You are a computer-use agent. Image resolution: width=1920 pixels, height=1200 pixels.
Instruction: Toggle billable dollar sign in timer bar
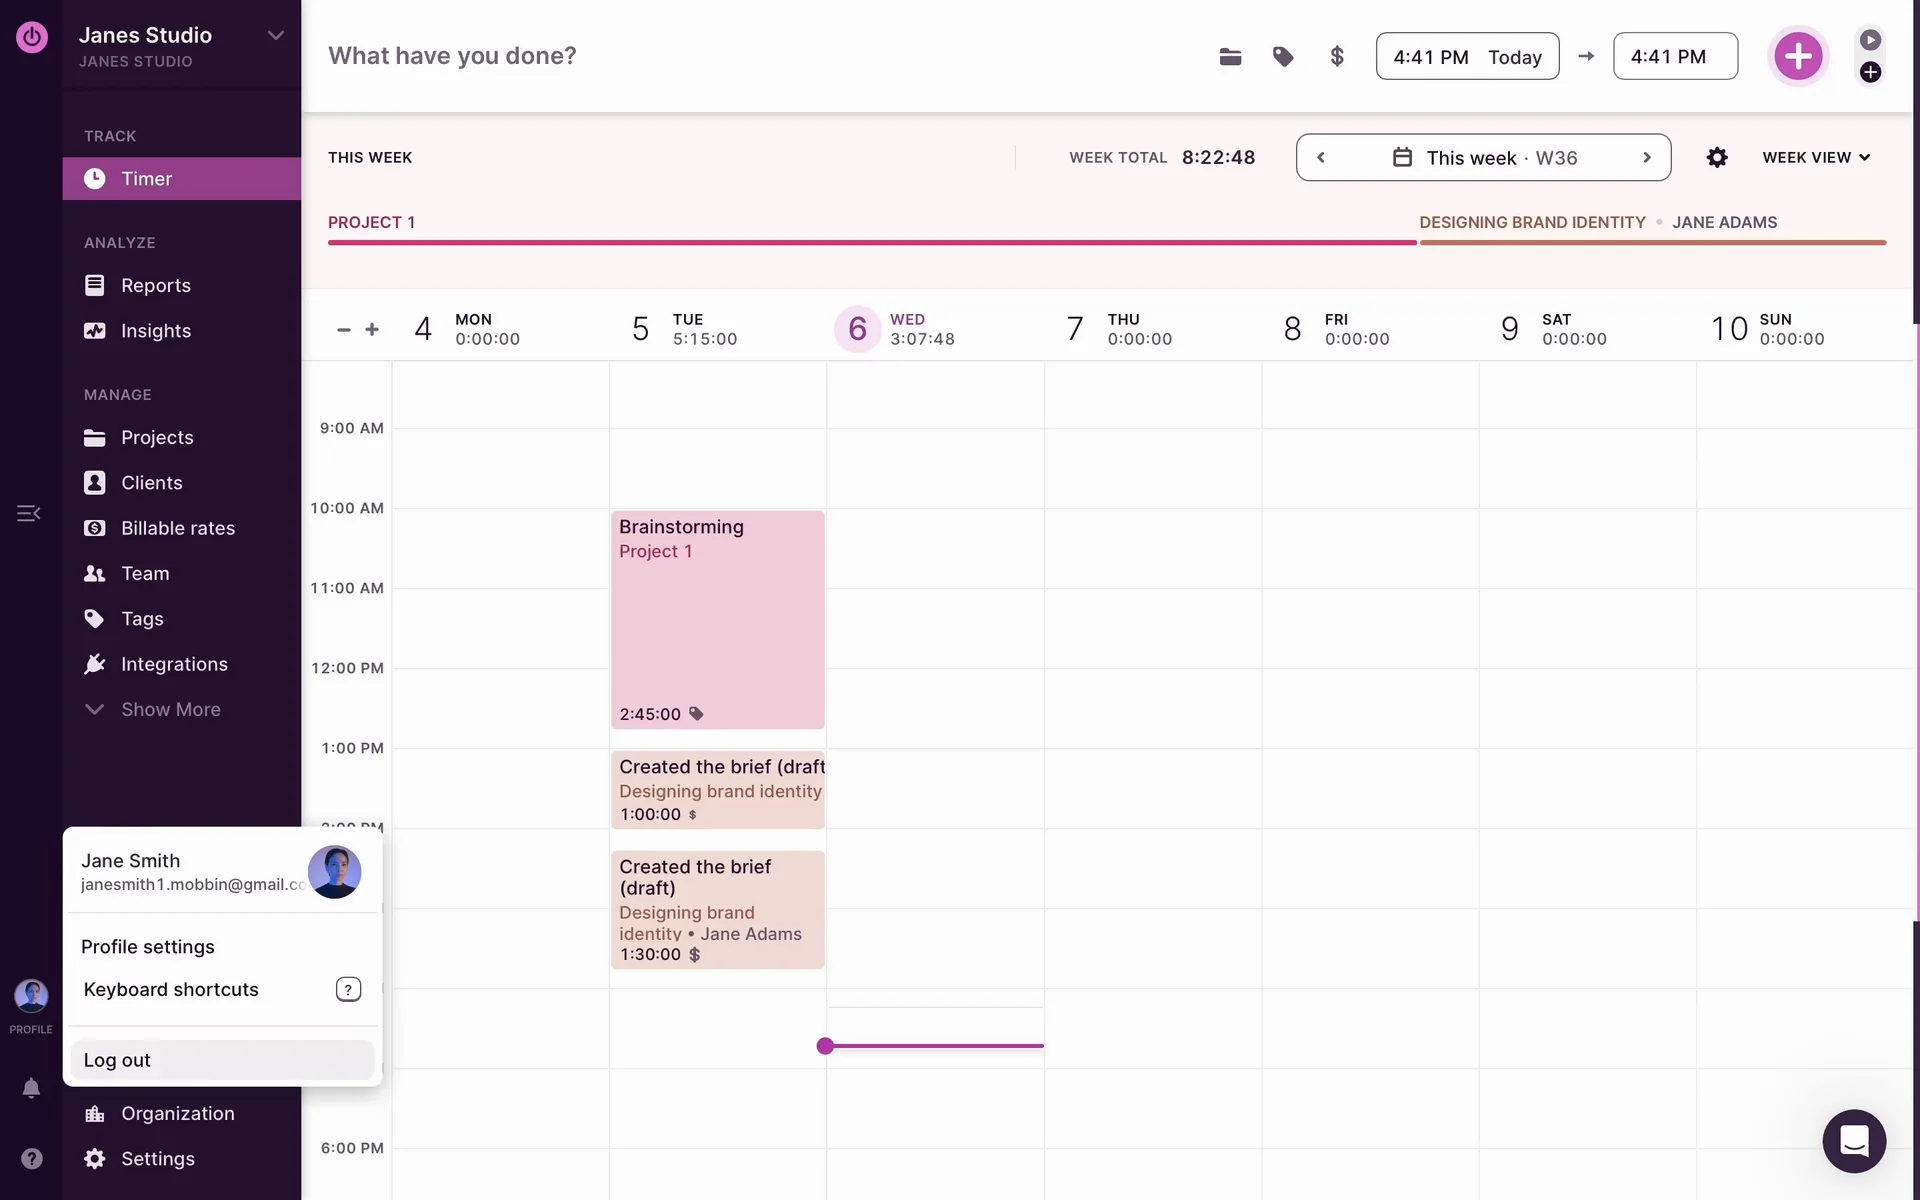point(1337,57)
